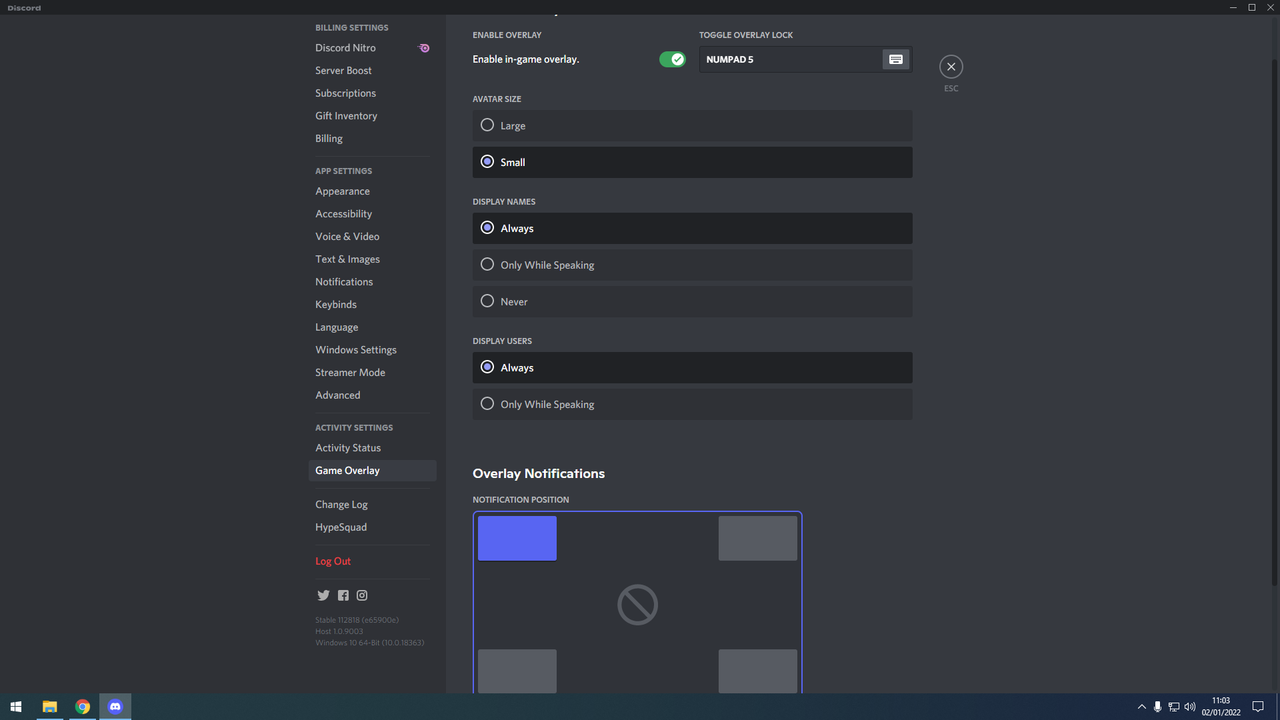Click the Discord Nitro badge icon
Viewport: 1280px width, 720px height.
coord(424,48)
